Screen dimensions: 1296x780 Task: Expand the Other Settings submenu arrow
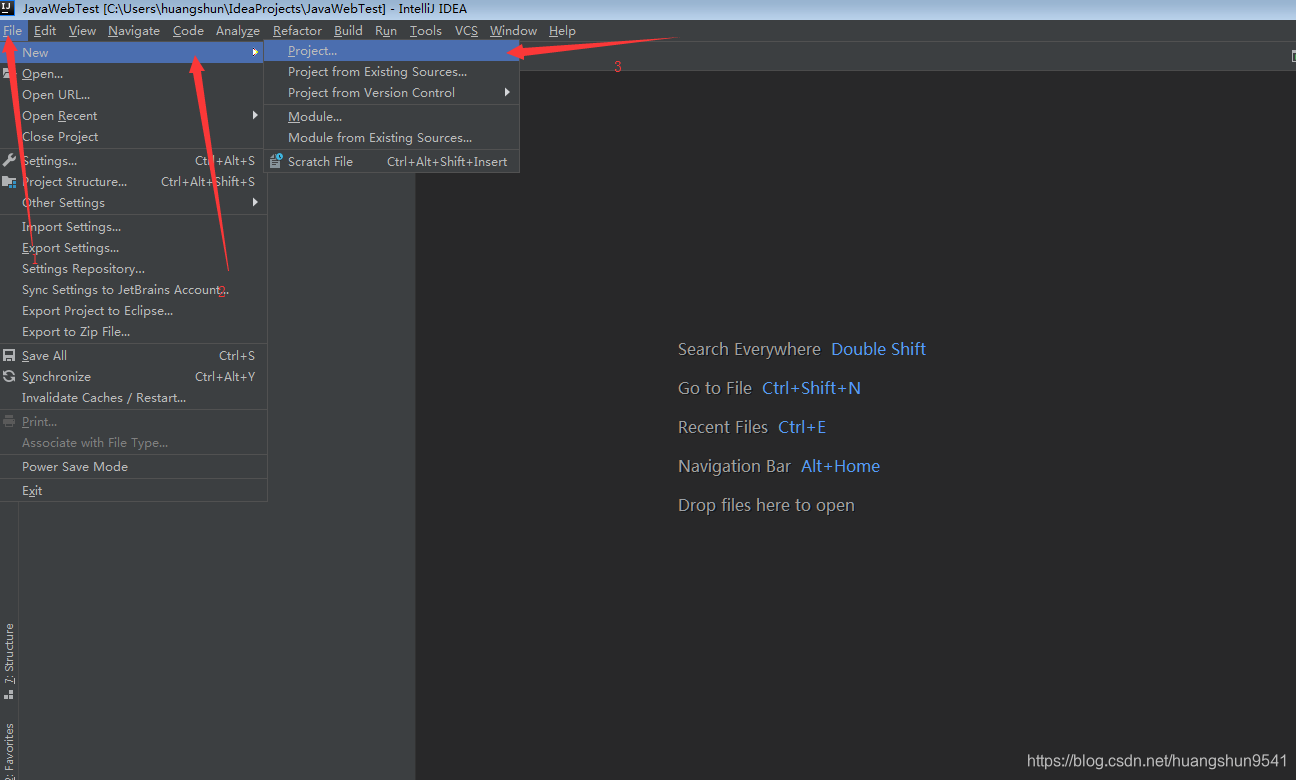[x=255, y=202]
